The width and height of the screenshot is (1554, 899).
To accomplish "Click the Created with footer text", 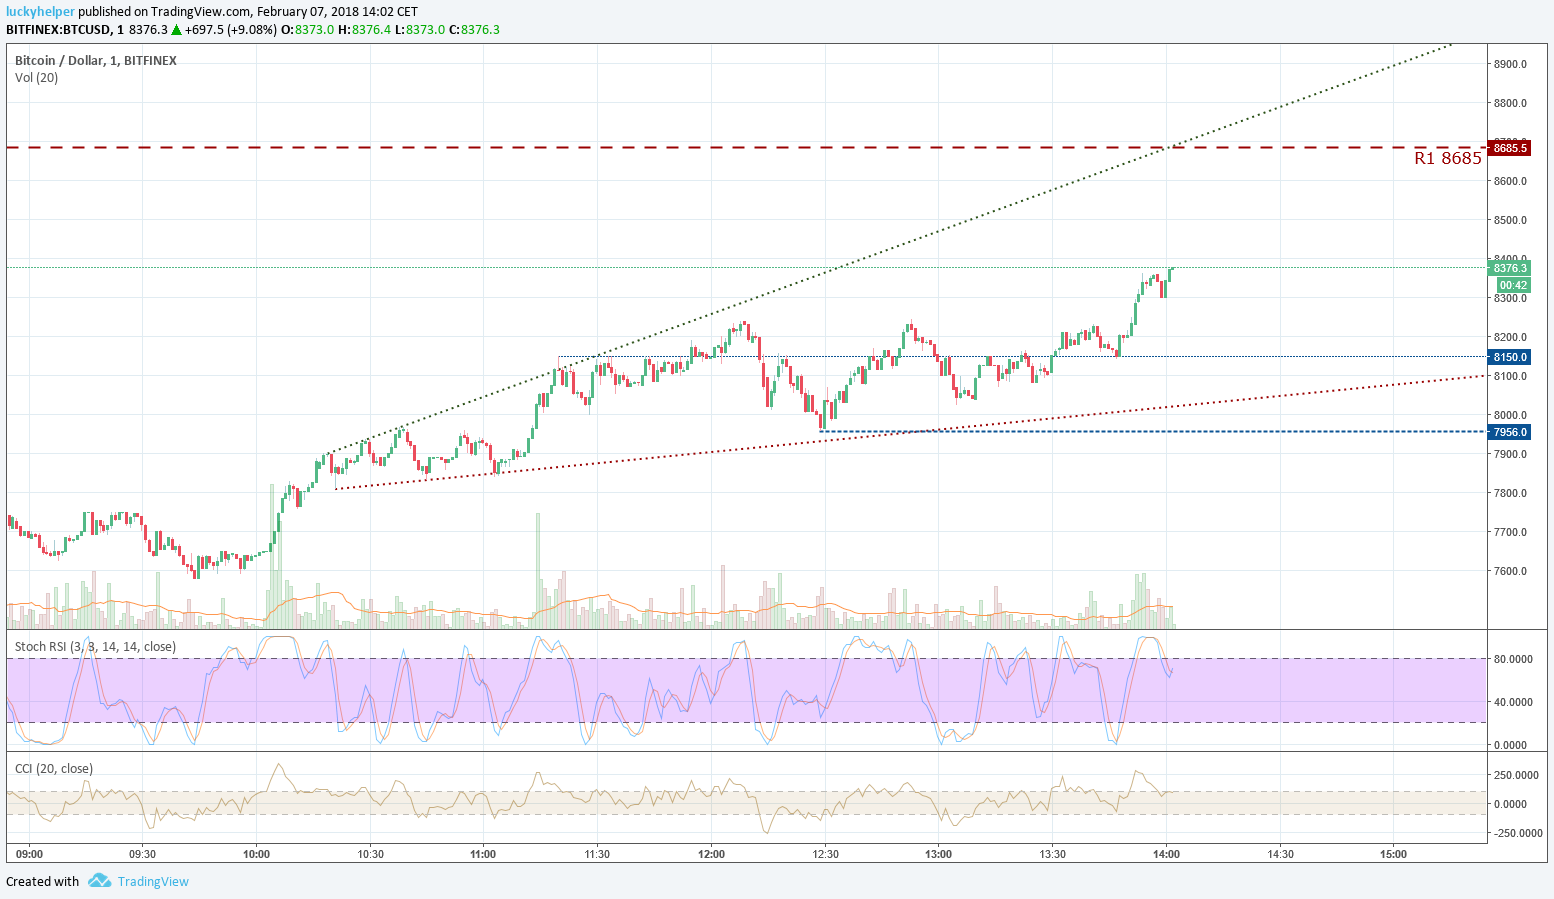I will pyautogui.click(x=42, y=881).
